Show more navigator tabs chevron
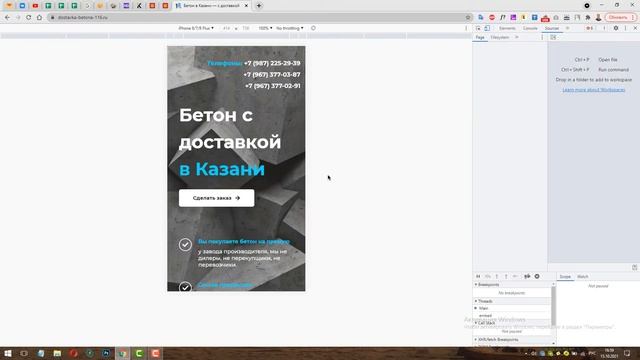This screenshot has width=640, height=360. click(x=517, y=37)
